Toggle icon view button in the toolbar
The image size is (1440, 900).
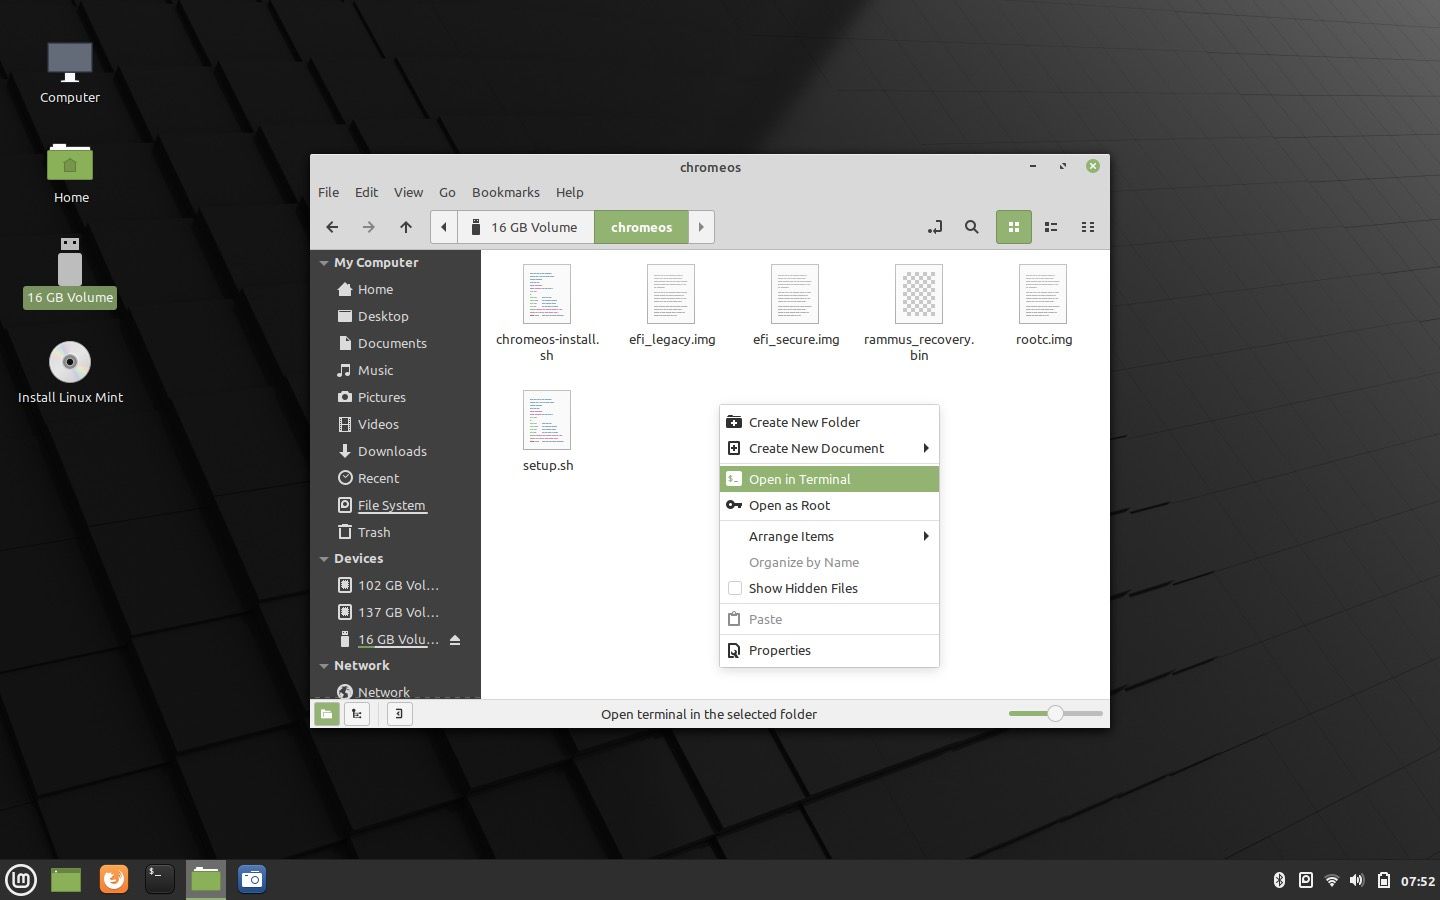[x=1013, y=227]
